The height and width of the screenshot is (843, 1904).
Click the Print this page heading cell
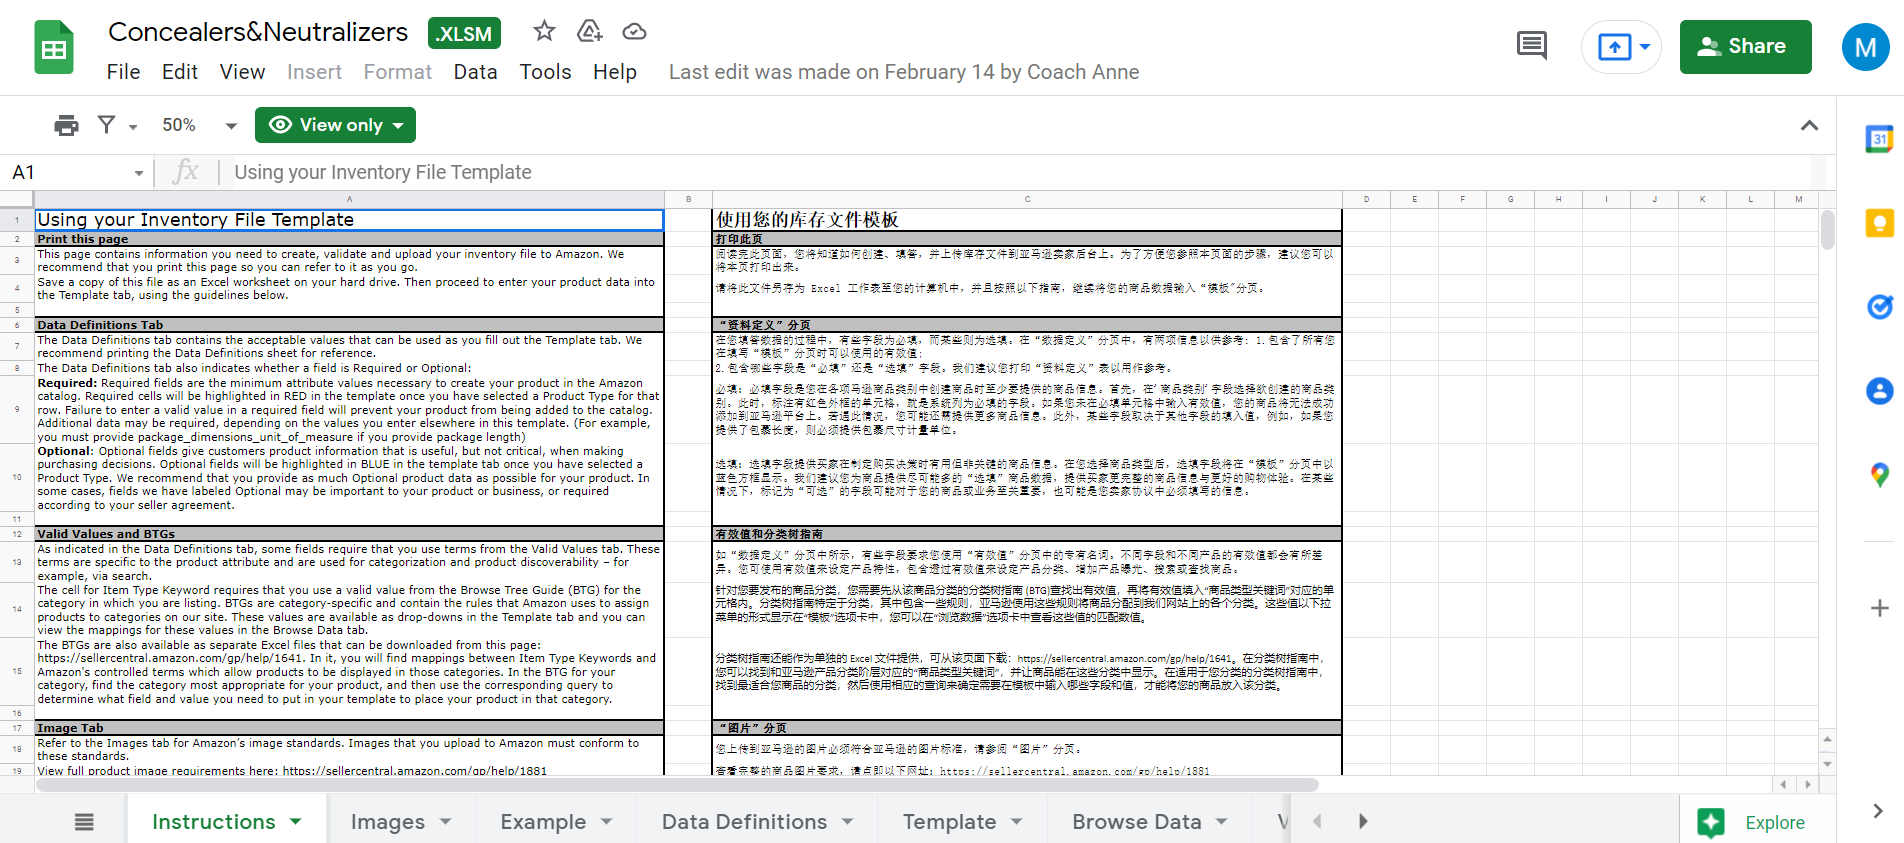350,239
